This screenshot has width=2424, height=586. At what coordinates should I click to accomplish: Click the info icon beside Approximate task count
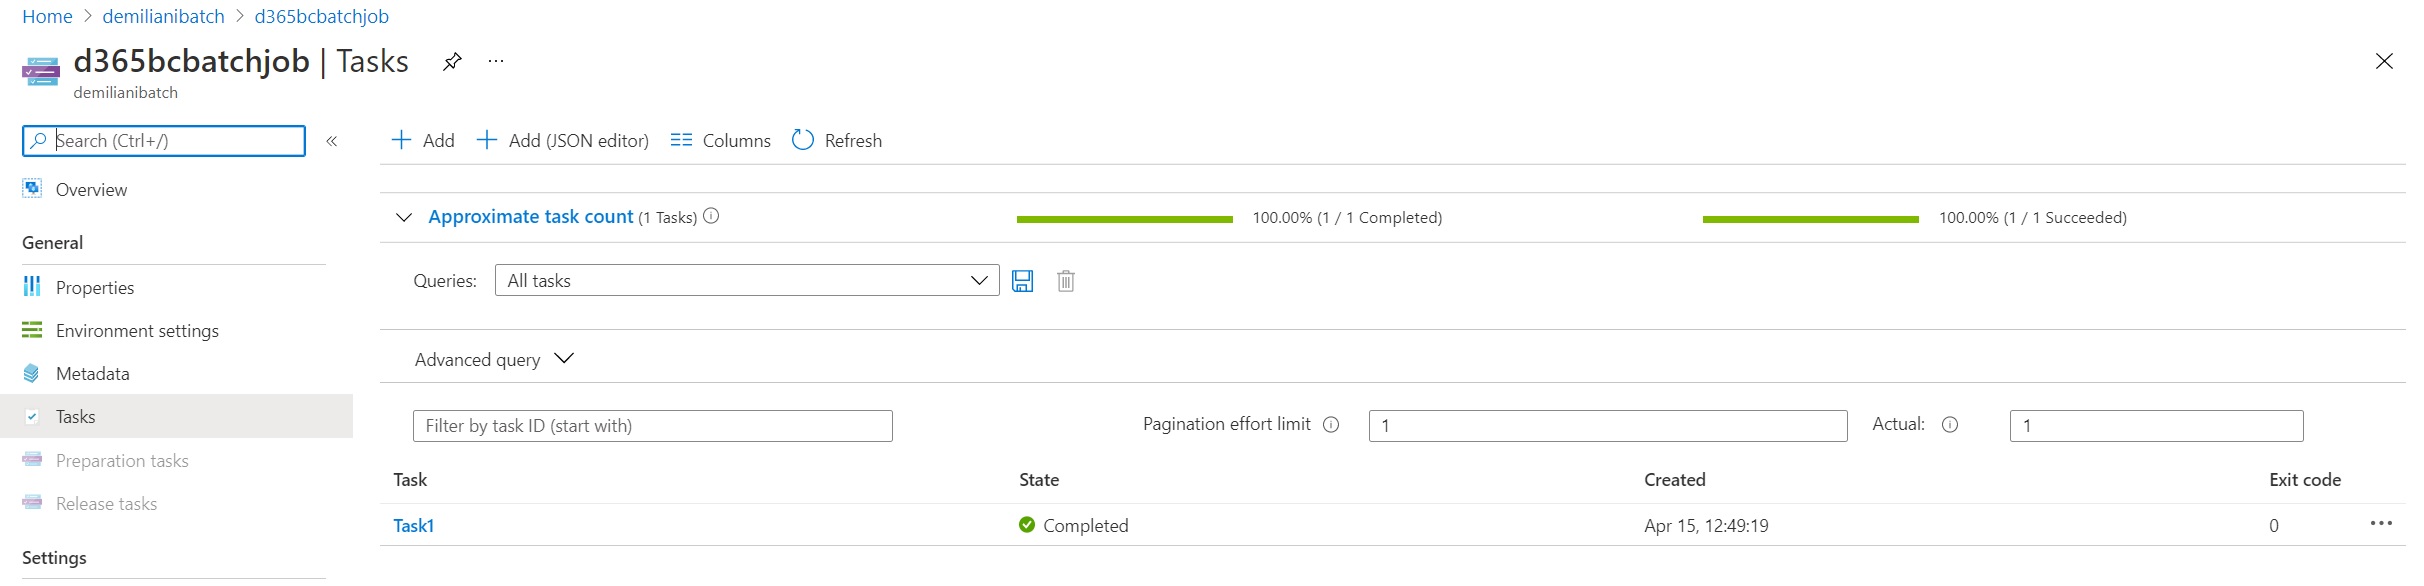(711, 217)
